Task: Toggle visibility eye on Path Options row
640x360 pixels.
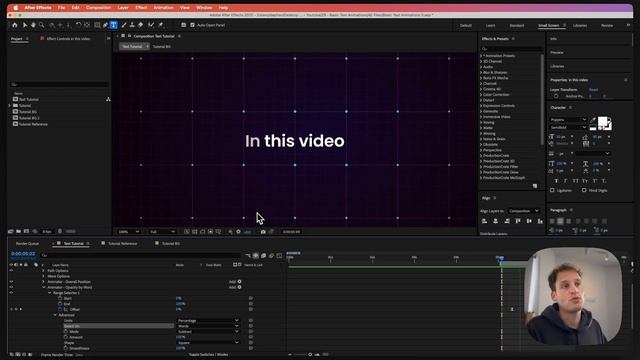Action: pos(11,271)
